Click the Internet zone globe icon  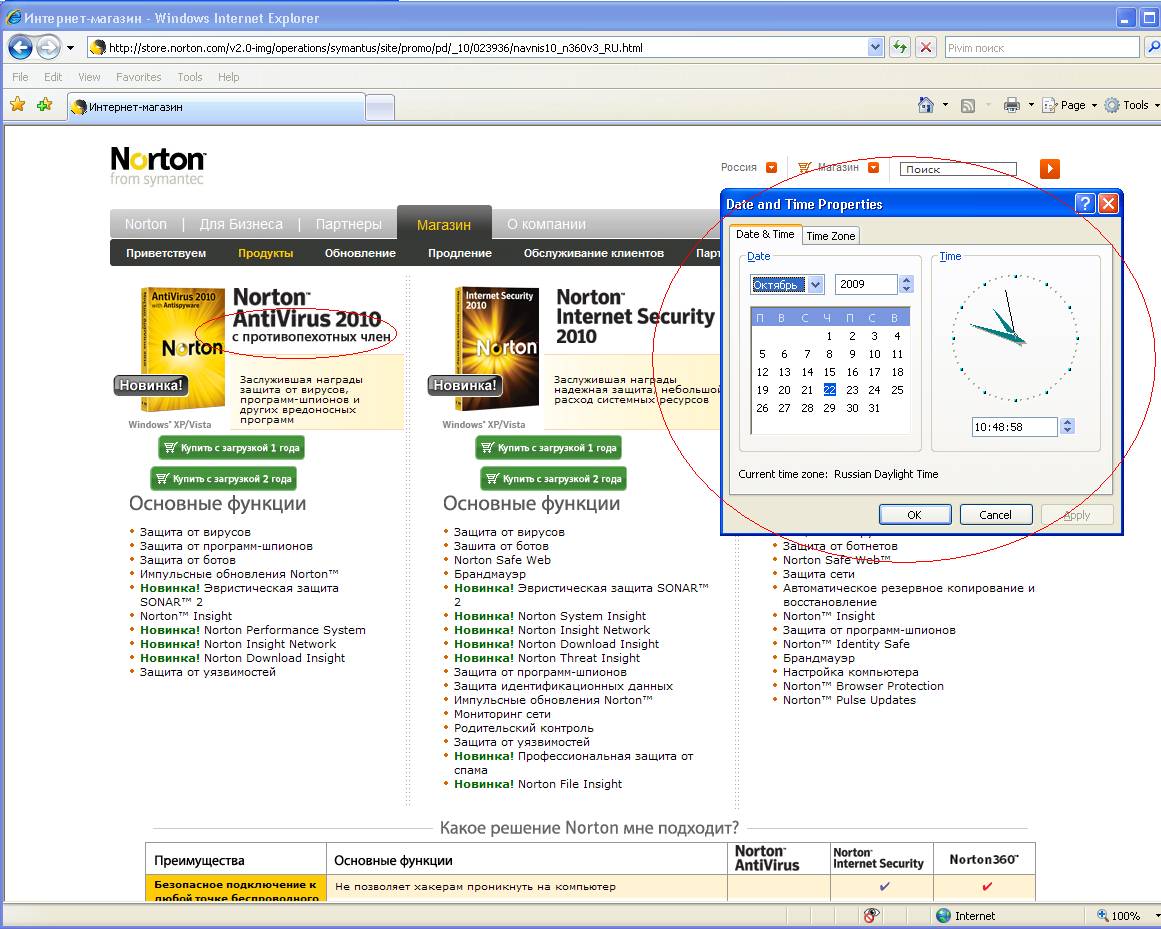[x=943, y=916]
